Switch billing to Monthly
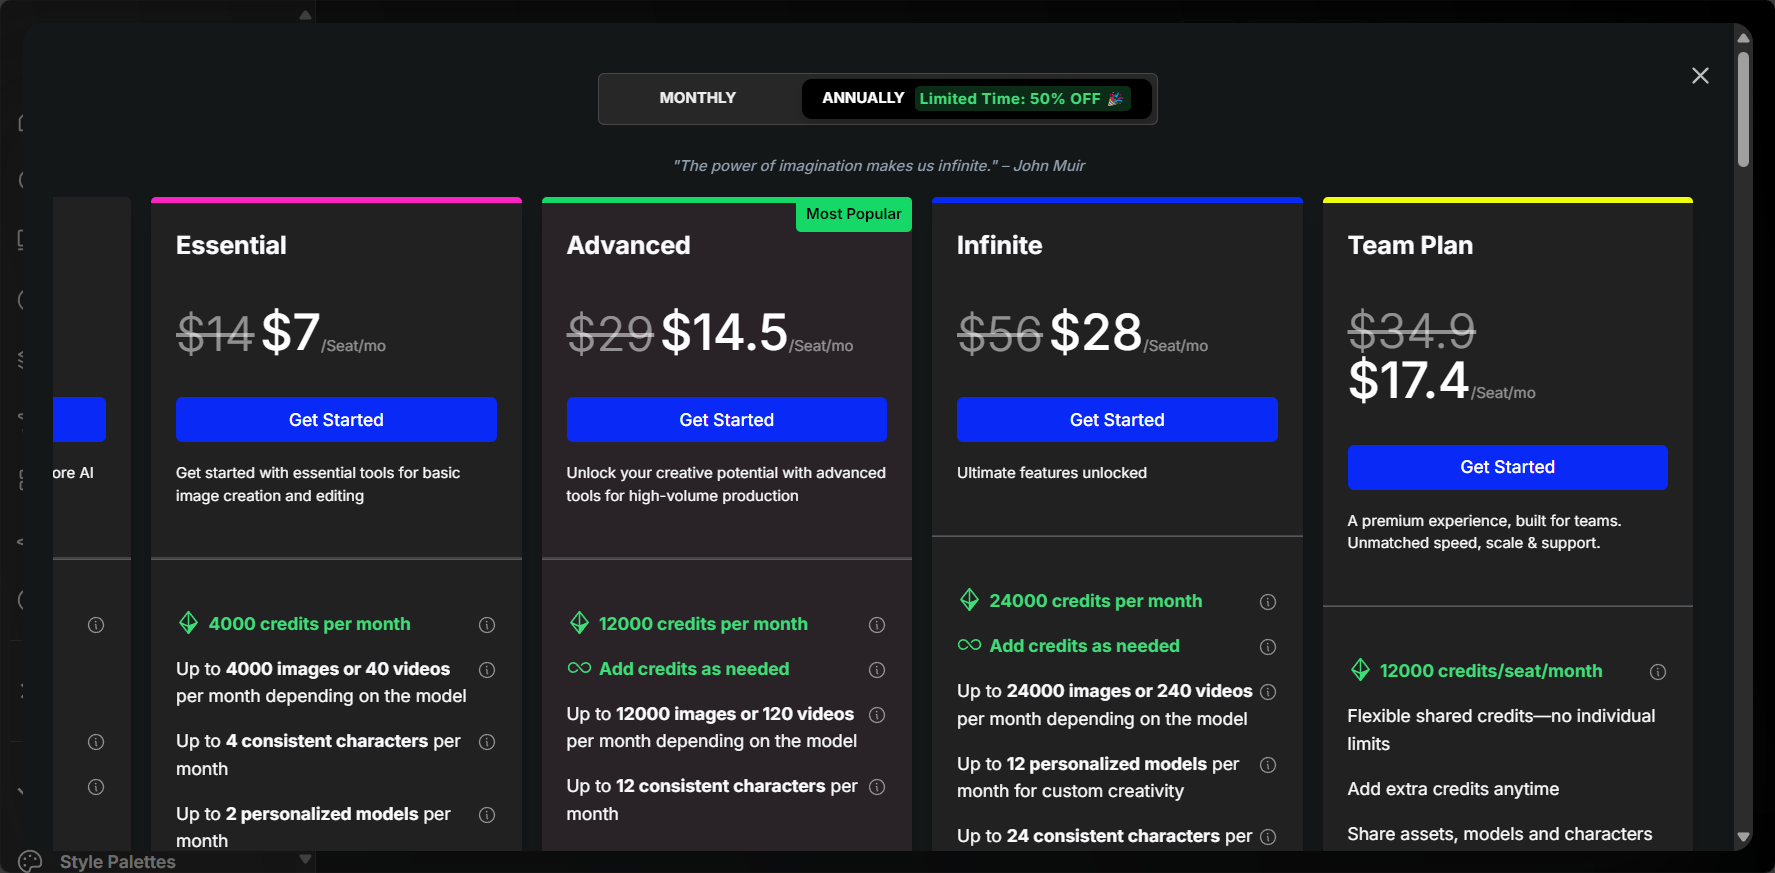Image resolution: width=1775 pixels, height=873 pixels. 698,98
